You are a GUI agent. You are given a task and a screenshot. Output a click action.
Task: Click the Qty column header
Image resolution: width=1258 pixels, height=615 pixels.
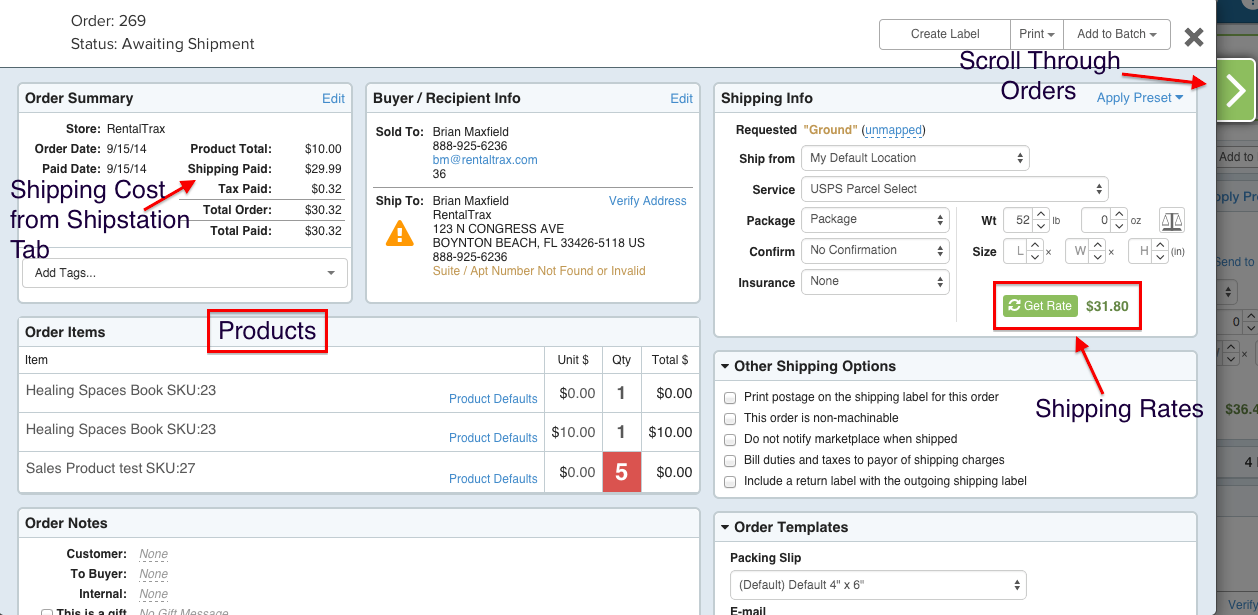[621, 360]
